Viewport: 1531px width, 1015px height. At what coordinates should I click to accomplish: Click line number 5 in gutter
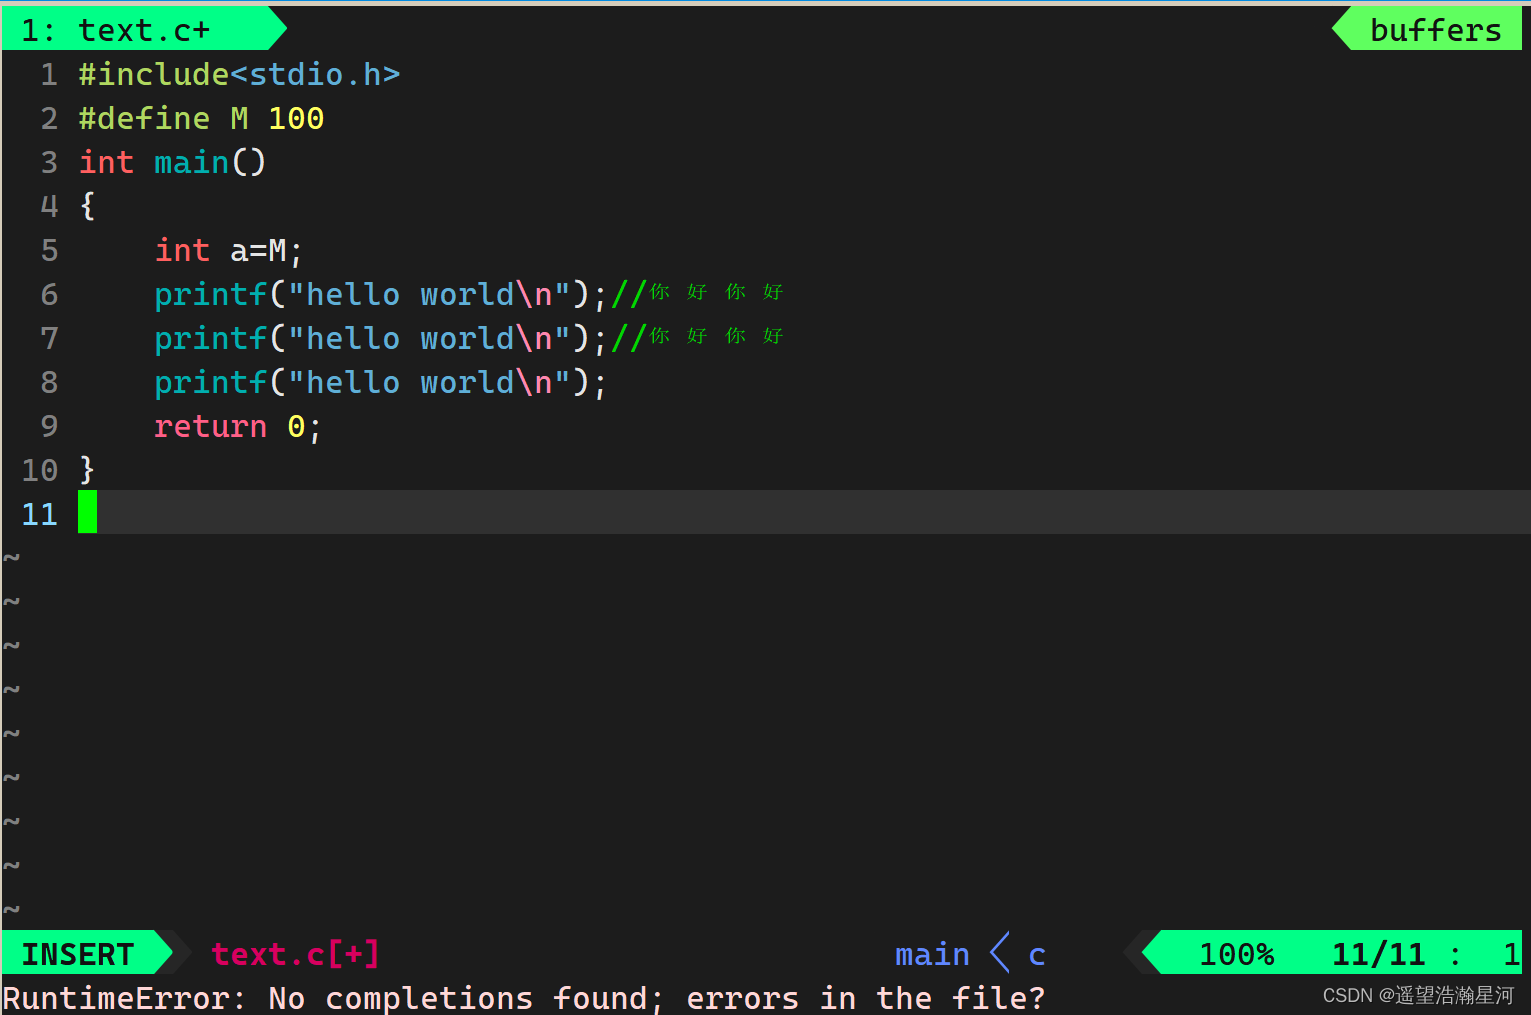[x=49, y=250]
